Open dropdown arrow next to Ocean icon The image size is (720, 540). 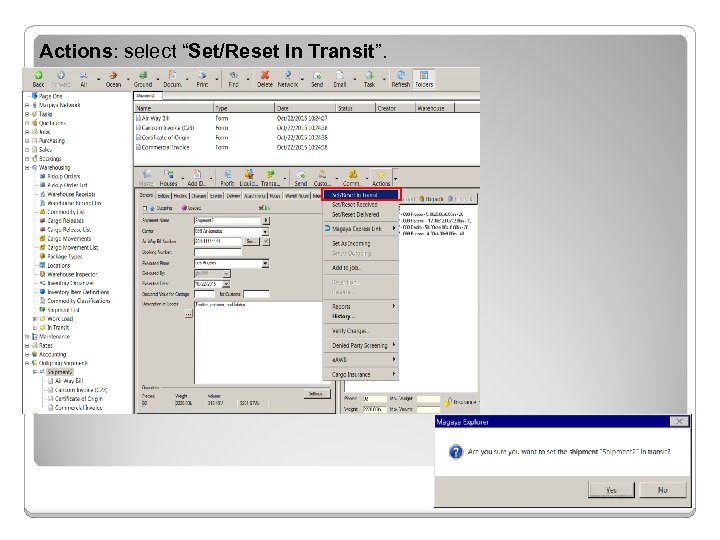pyautogui.click(x=128, y=79)
